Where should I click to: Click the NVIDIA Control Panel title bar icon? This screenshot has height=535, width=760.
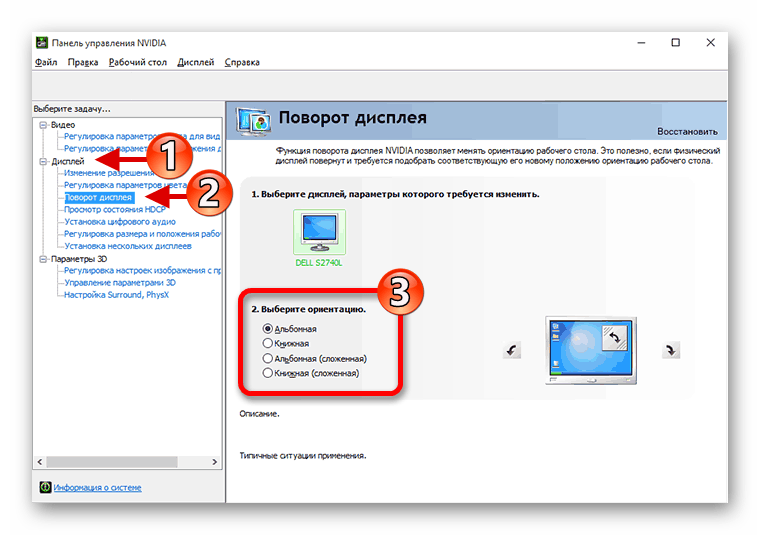tap(42, 43)
